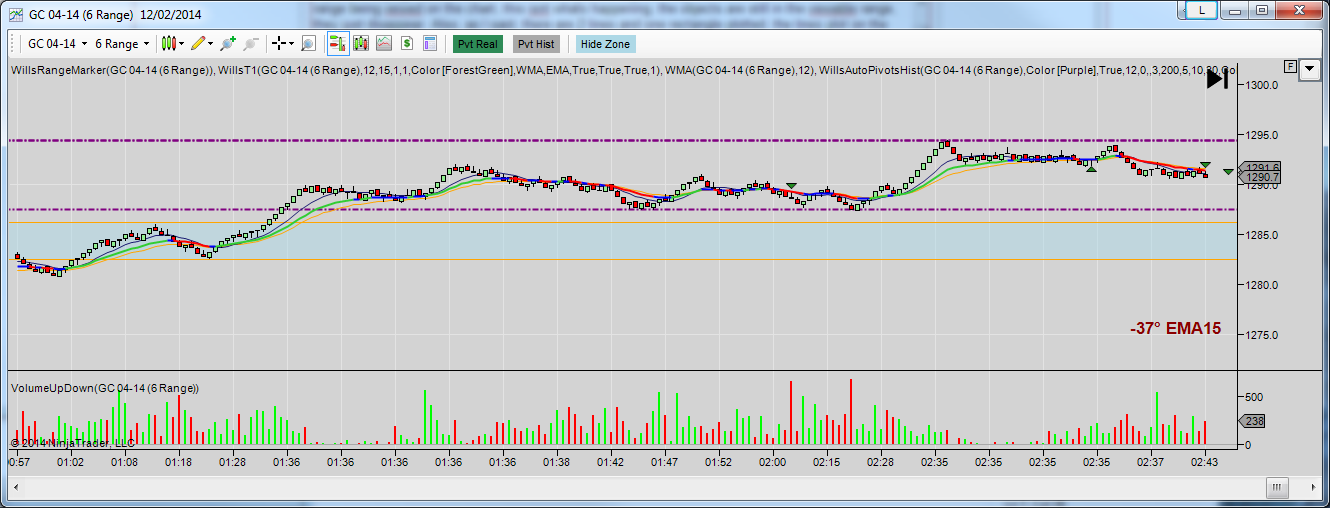
Task: Click the Pvt Hist button
Action: 537,44
